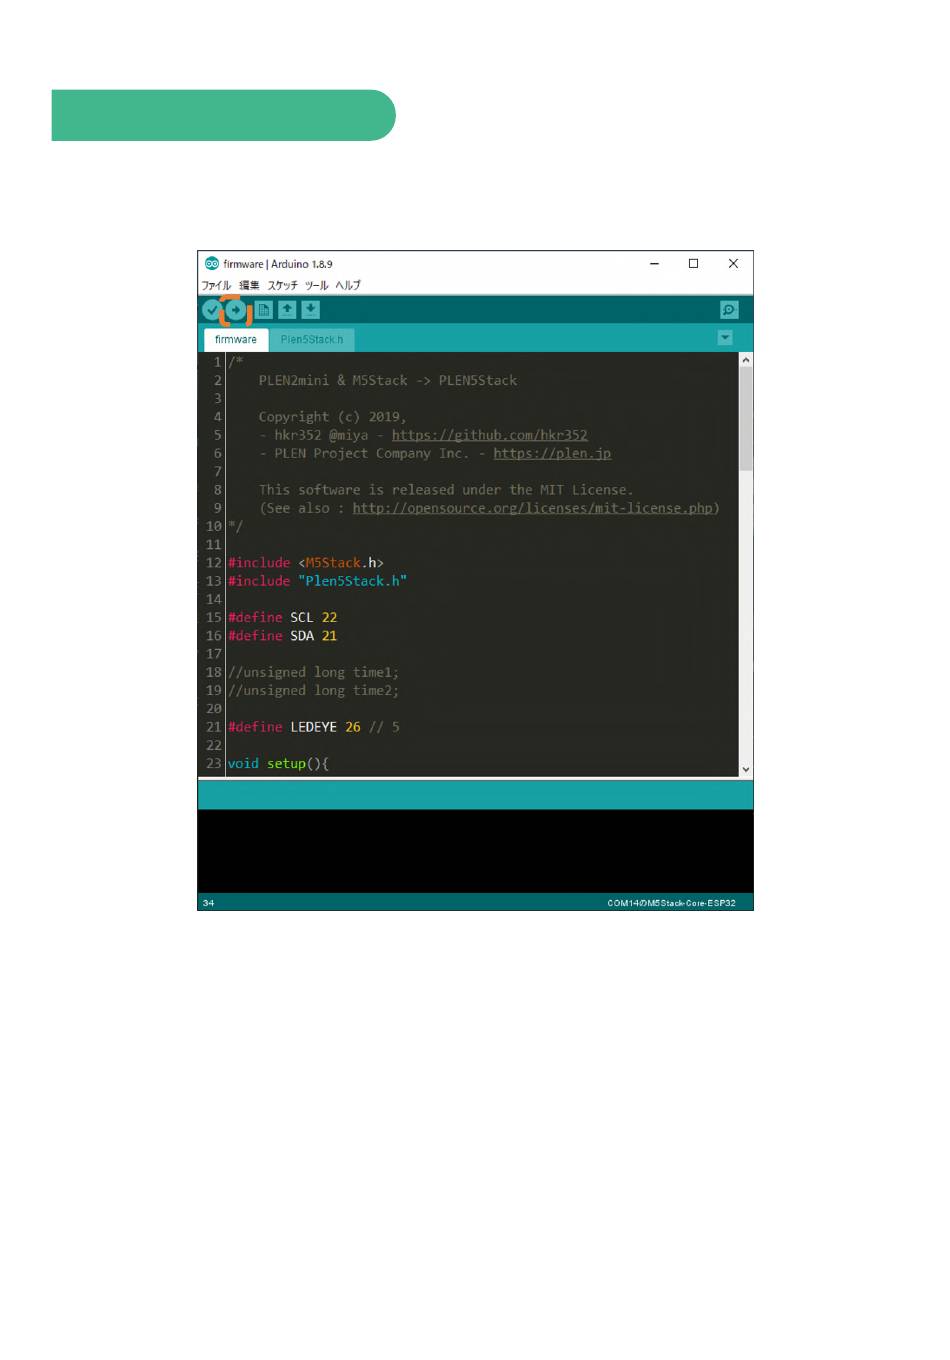Switch to the firmware tab
Screen dimensions: 950x1360
[x=236, y=340]
